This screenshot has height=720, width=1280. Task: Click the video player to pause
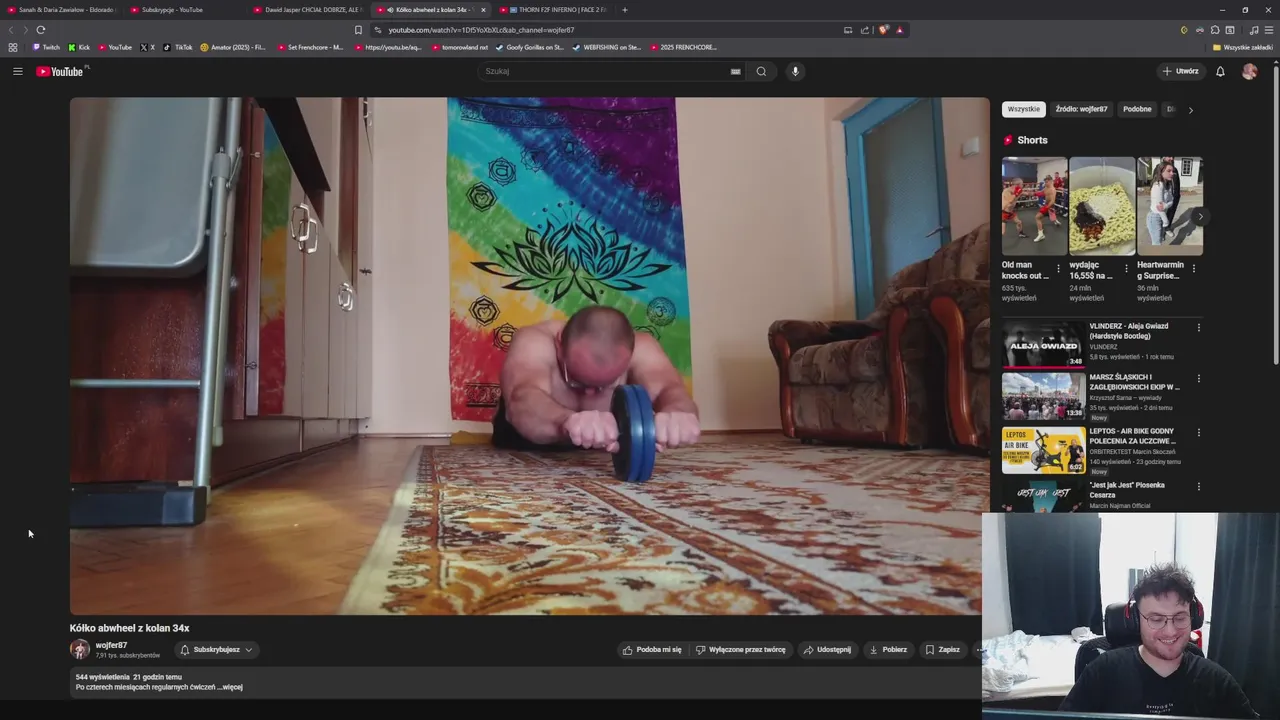529,356
